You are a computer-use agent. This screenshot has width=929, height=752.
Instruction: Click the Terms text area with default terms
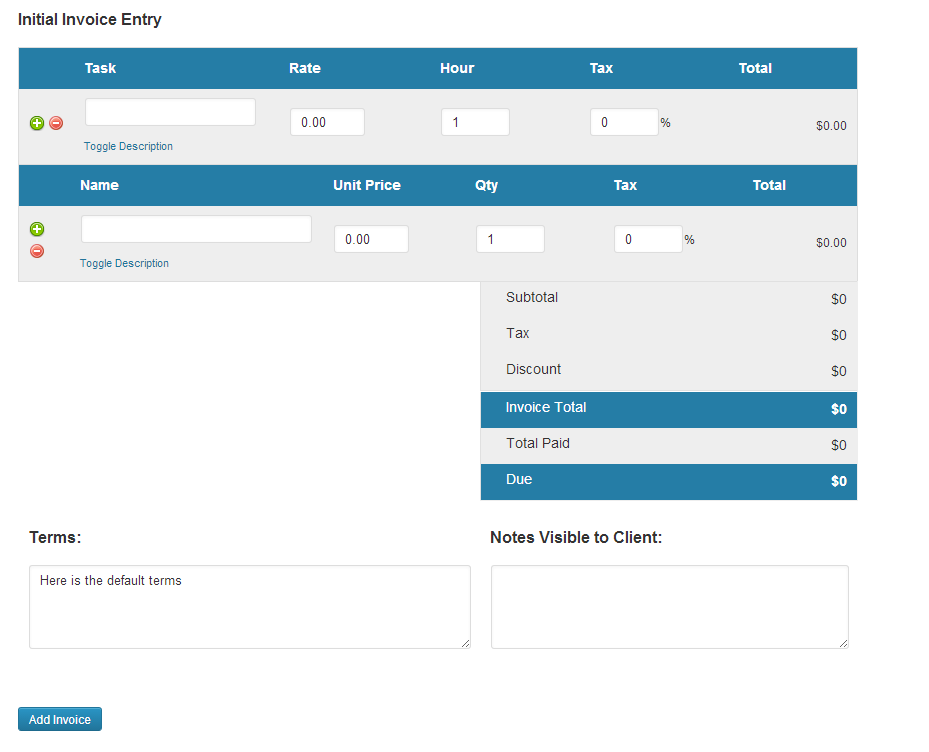pyautogui.click(x=249, y=605)
